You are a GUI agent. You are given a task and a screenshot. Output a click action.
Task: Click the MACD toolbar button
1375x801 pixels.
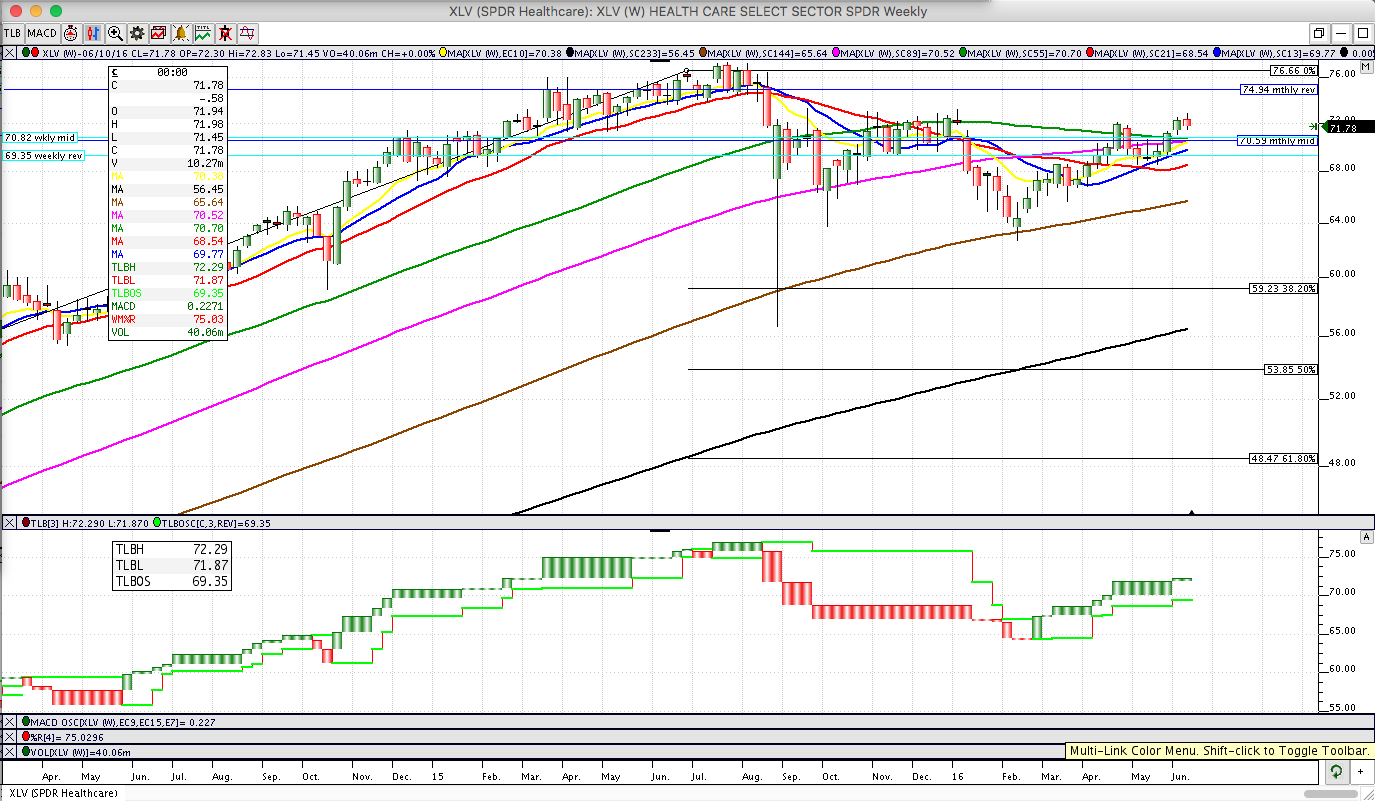click(42, 33)
